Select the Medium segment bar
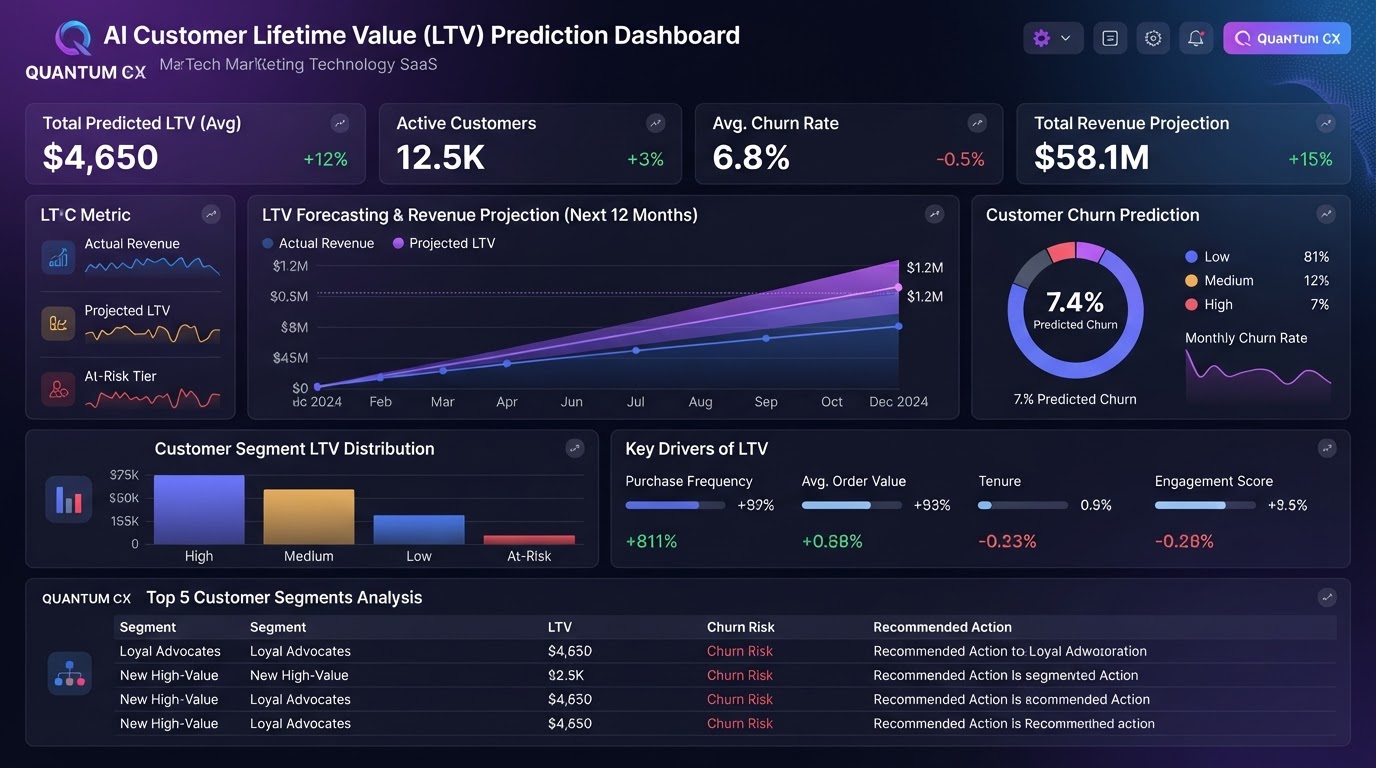Viewport: 1376px width, 768px height. pos(309,516)
